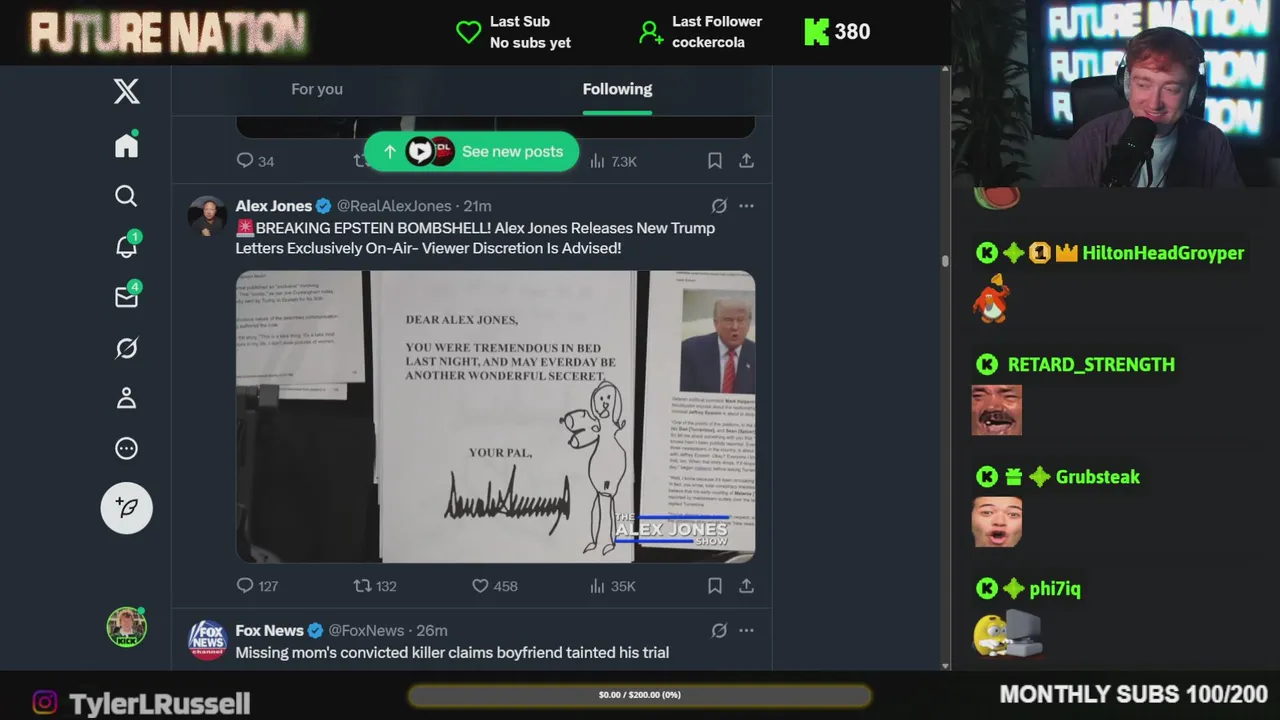Compose a new post with feather button
Image resolution: width=1280 pixels, height=720 pixels.
tap(126, 507)
